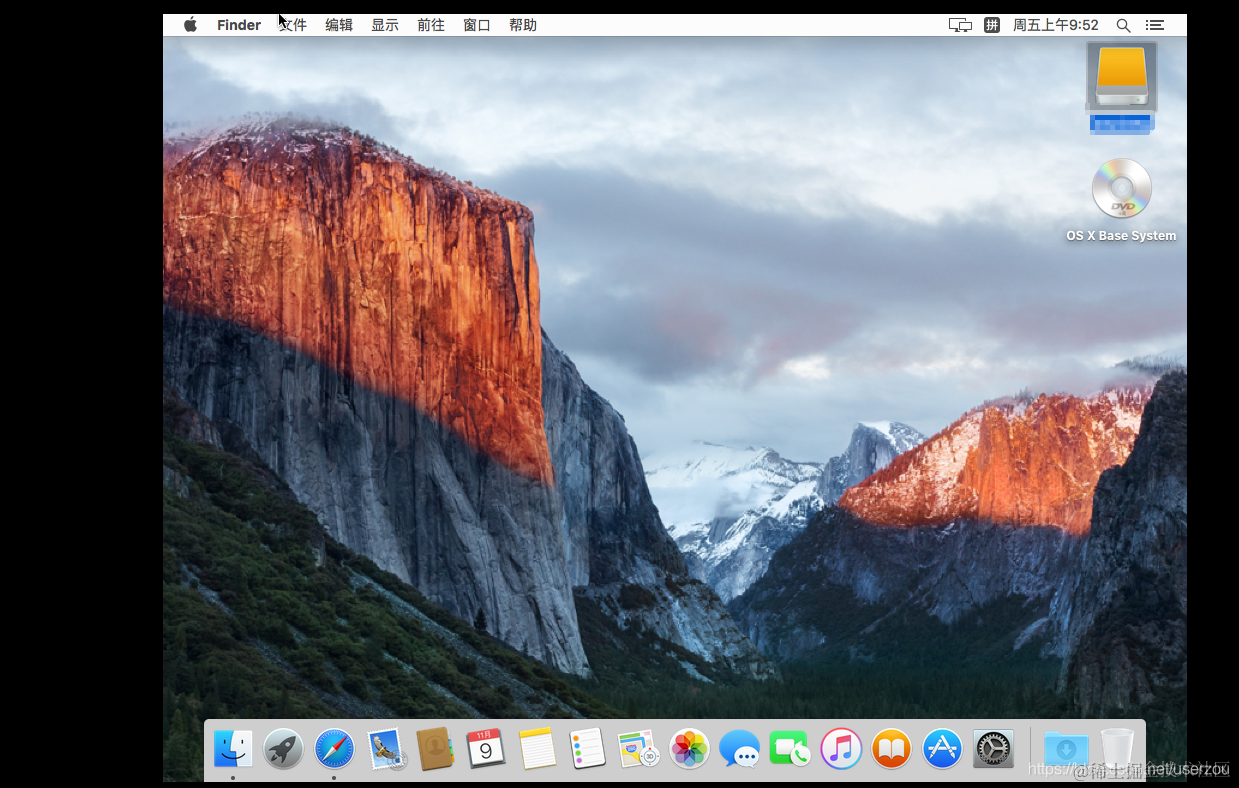Open the Finder application menu

(x=239, y=25)
